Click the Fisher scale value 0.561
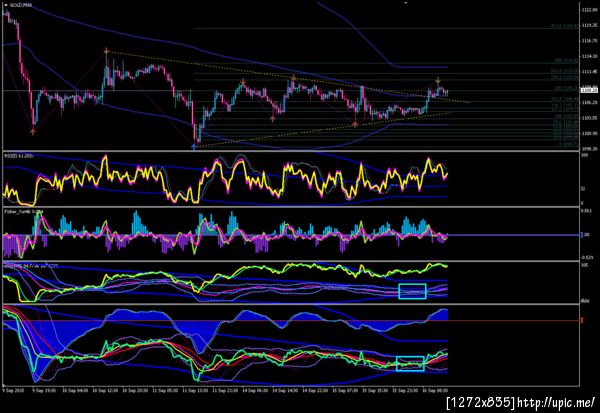This screenshot has height=413, width=600. click(x=587, y=211)
